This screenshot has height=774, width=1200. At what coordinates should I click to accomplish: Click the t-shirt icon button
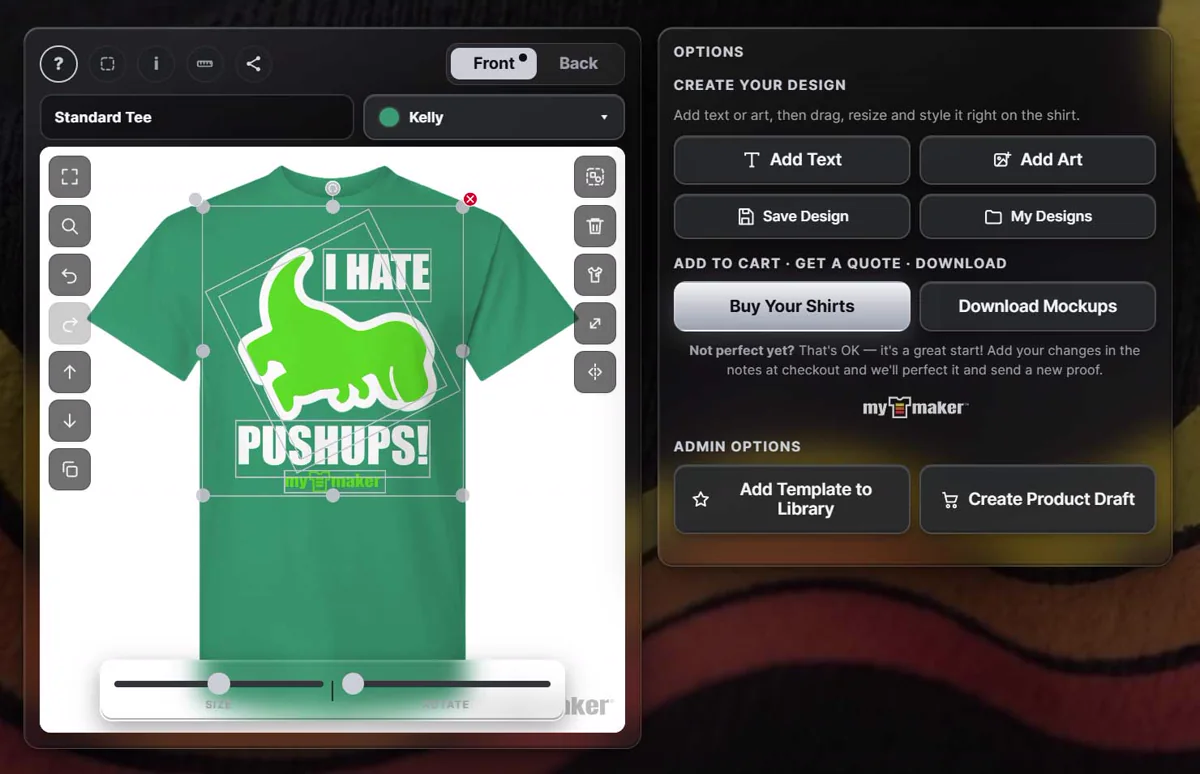(595, 275)
